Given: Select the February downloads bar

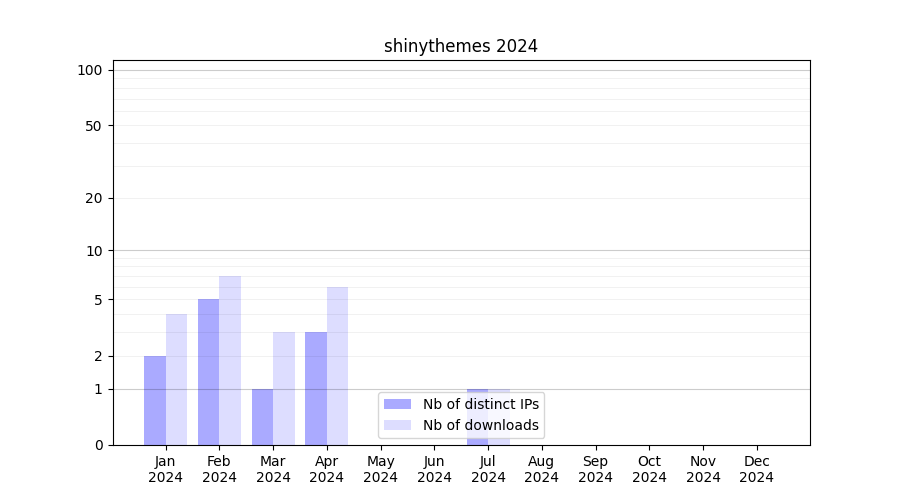Looking at the screenshot, I should (x=230, y=360).
